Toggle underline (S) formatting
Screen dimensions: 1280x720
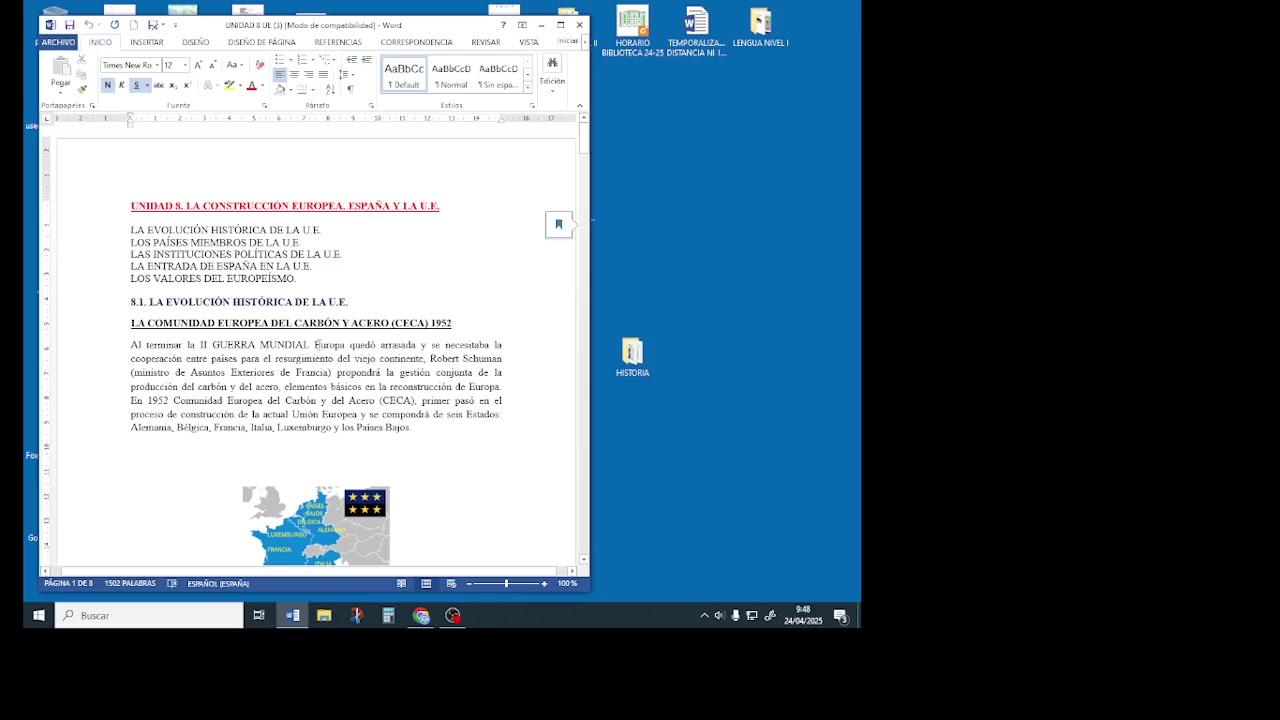coord(136,86)
